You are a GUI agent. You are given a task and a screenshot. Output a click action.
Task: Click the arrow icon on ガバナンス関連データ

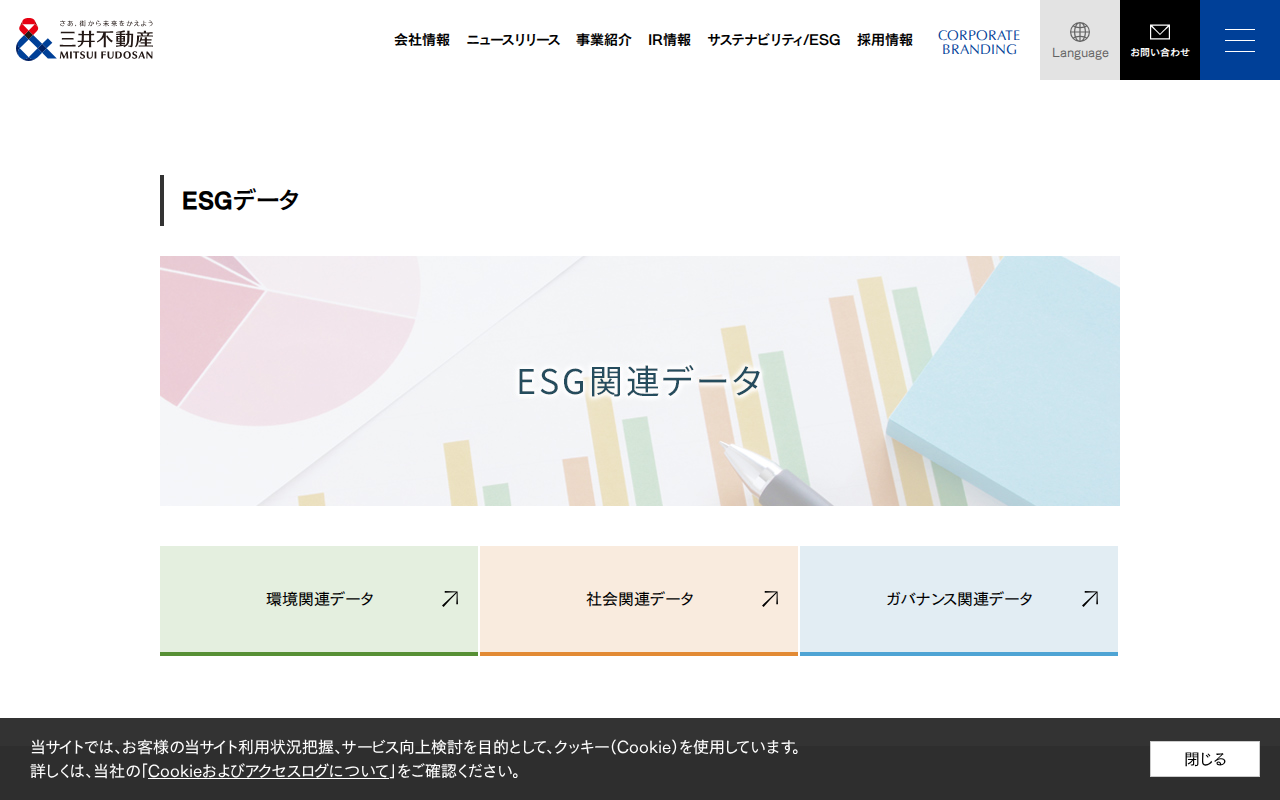tap(1090, 599)
